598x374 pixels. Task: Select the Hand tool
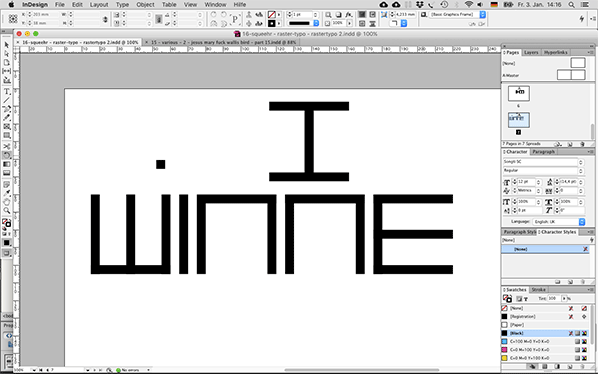[6, 202]
